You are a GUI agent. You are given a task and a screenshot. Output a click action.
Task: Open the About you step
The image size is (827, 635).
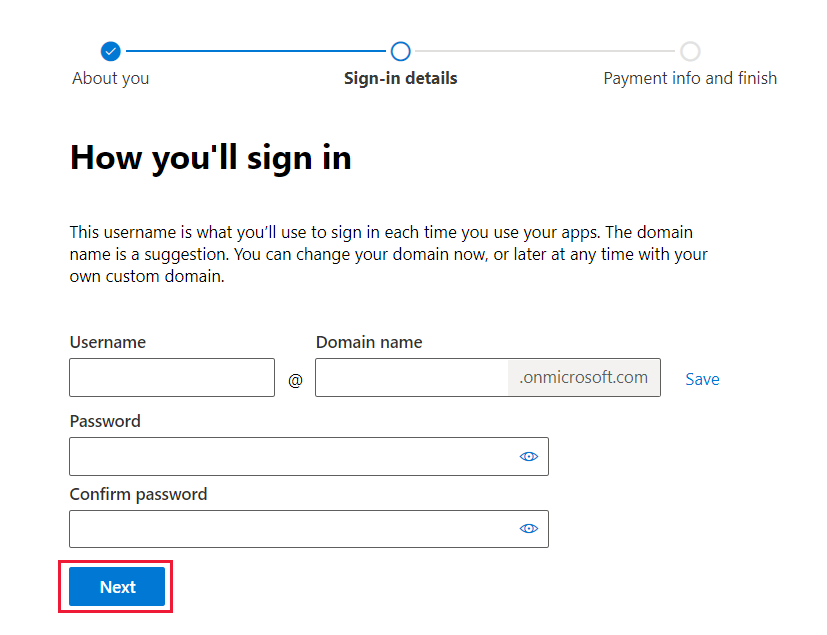(x=110, y=78)
